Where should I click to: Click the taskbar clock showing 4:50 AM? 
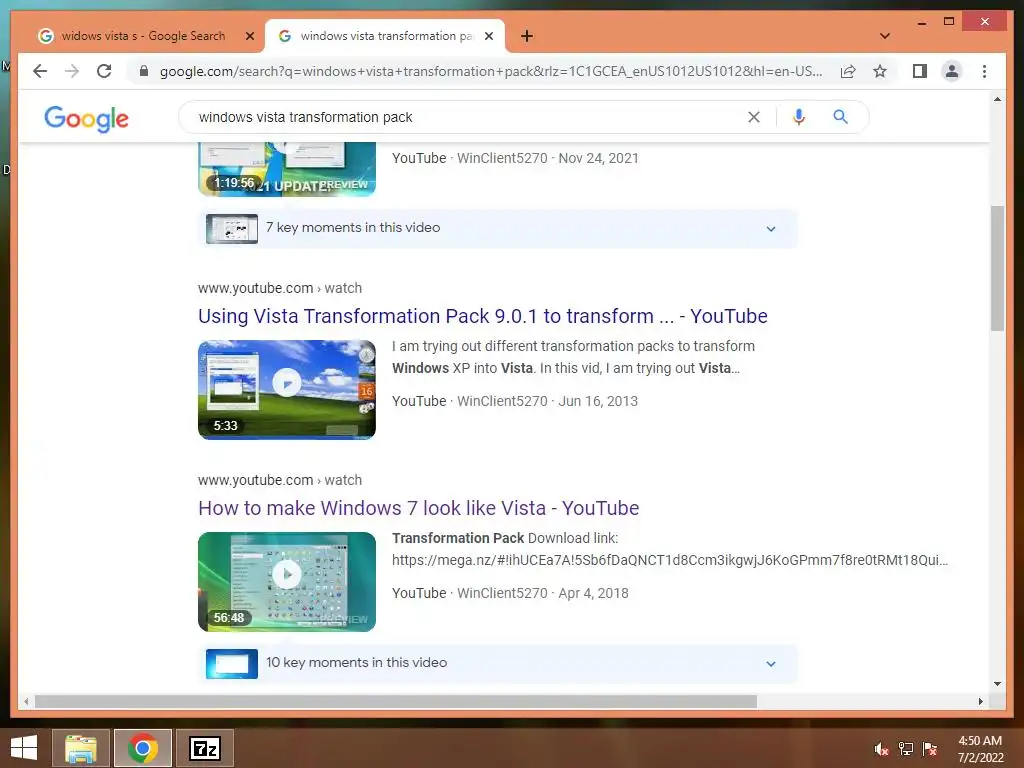(x=980, y=749)
